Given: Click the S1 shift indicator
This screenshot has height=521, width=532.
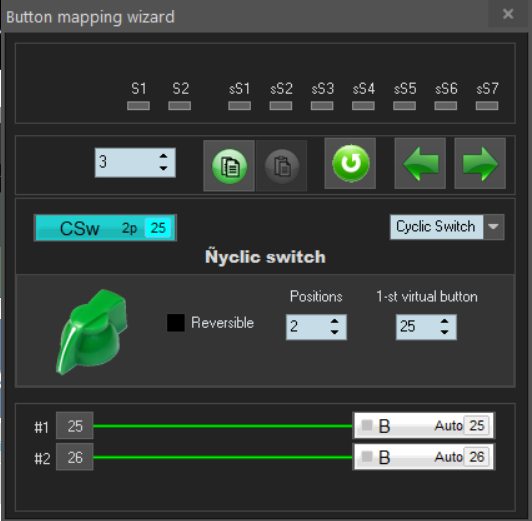Looking at the screenshot, I should pyautogui.click(x=138, y=106).
